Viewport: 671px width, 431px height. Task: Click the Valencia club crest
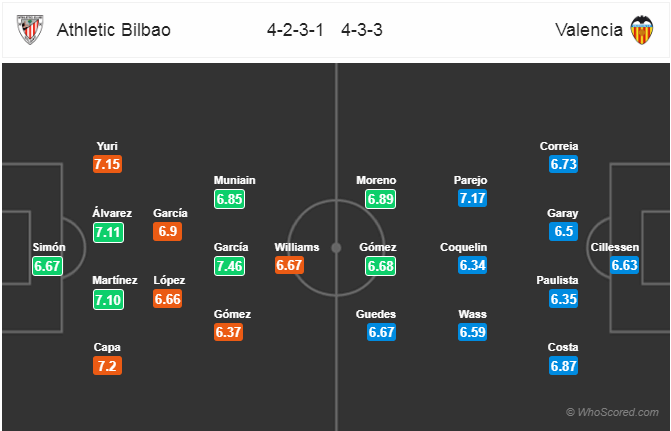641,30
